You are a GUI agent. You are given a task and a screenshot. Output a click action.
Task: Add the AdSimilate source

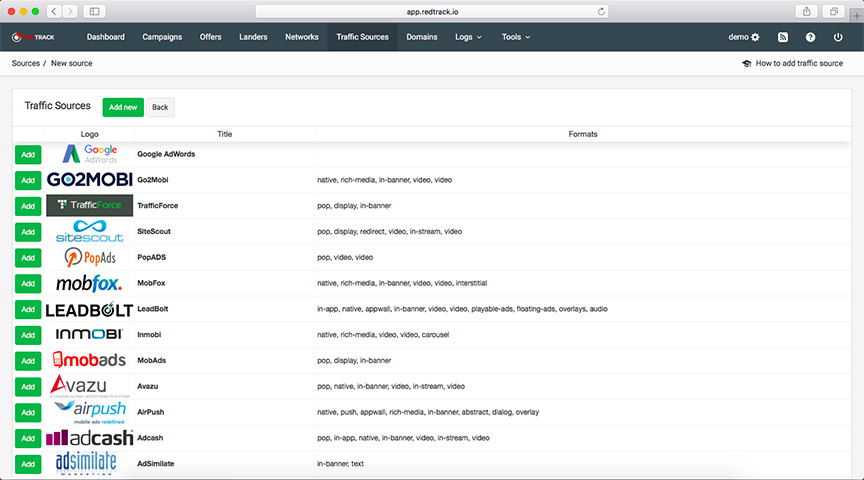pos(28,465)
